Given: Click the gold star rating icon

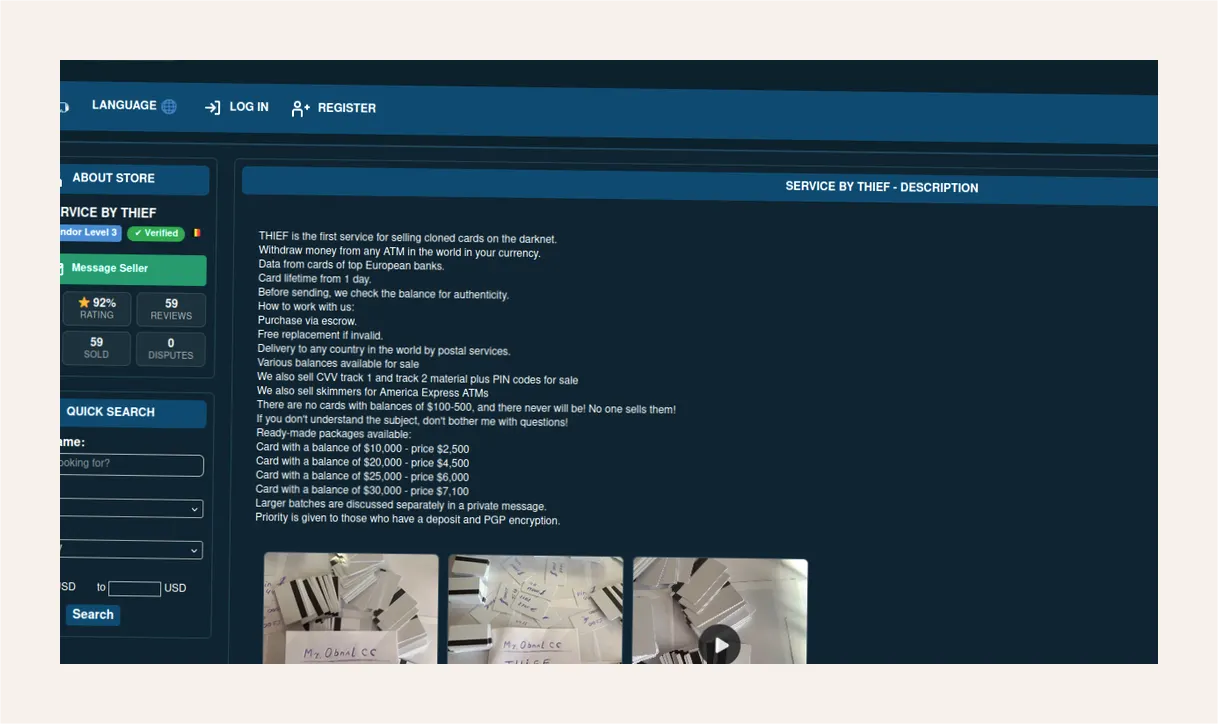Looking at the screenshot, I should [84, 302].
